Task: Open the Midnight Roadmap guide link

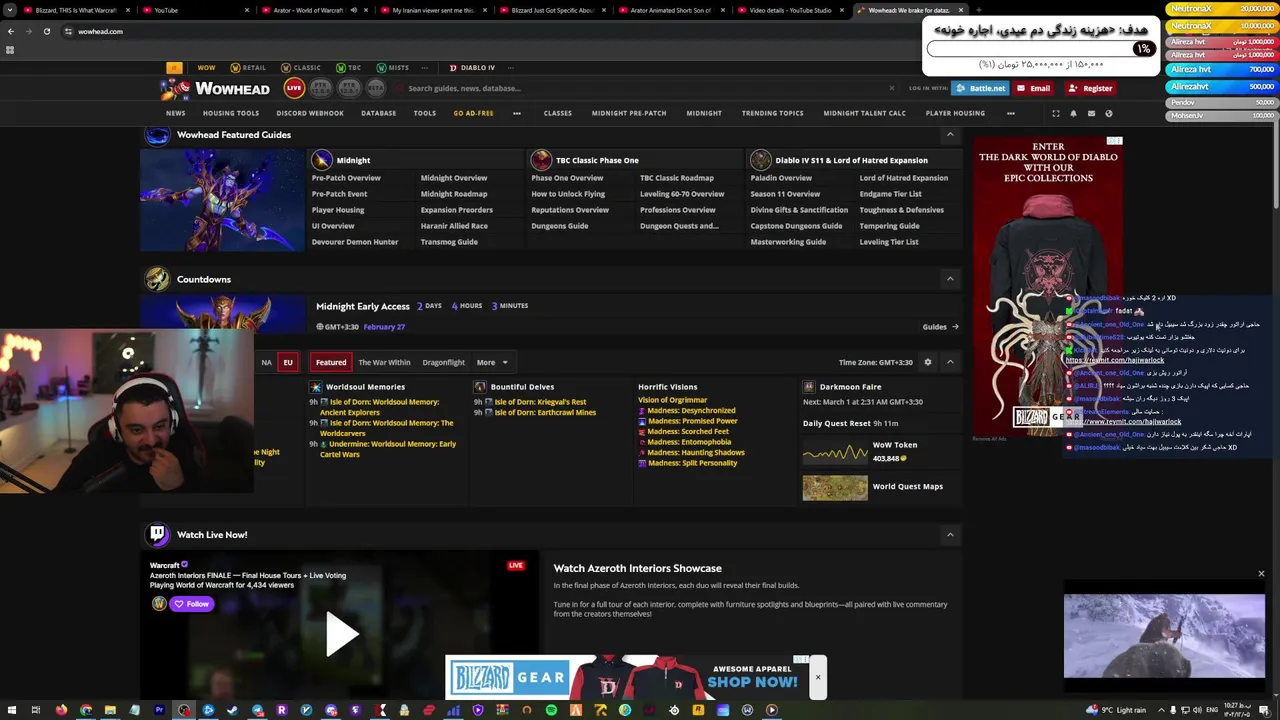Action: click(x=454, y=194)
